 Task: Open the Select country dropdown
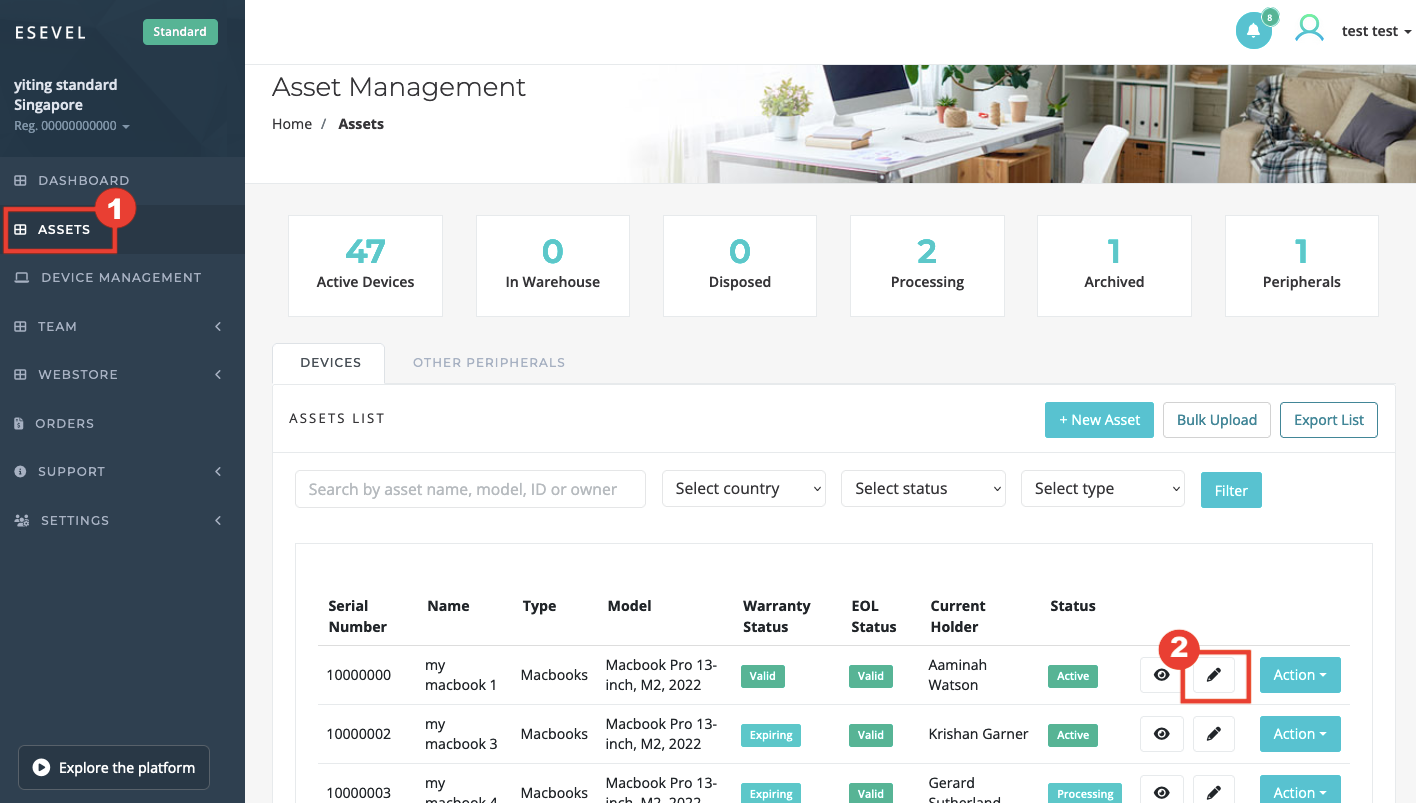[x=744, y=488]
